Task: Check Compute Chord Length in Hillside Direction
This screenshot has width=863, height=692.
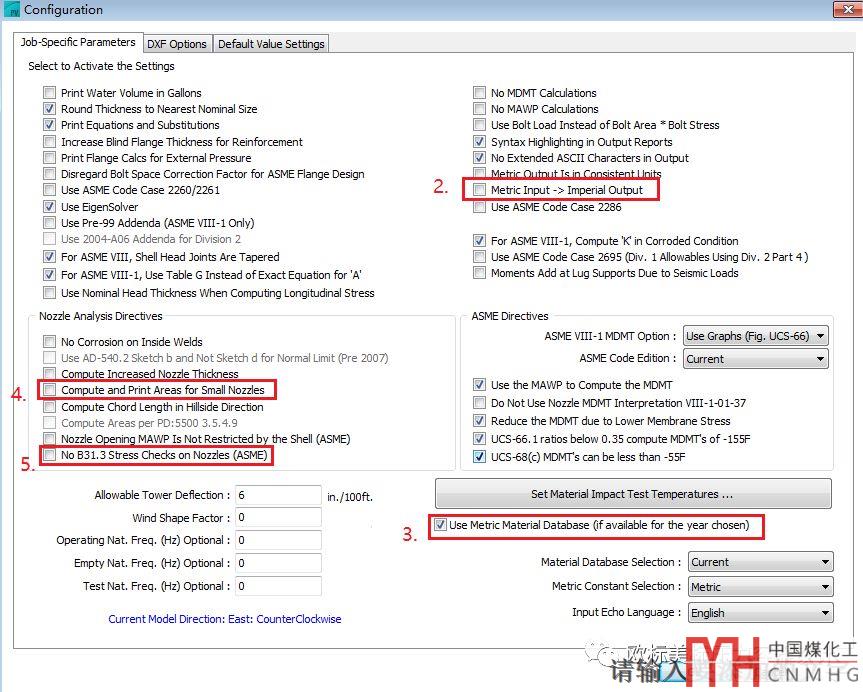Action: [x=50, y=407]
